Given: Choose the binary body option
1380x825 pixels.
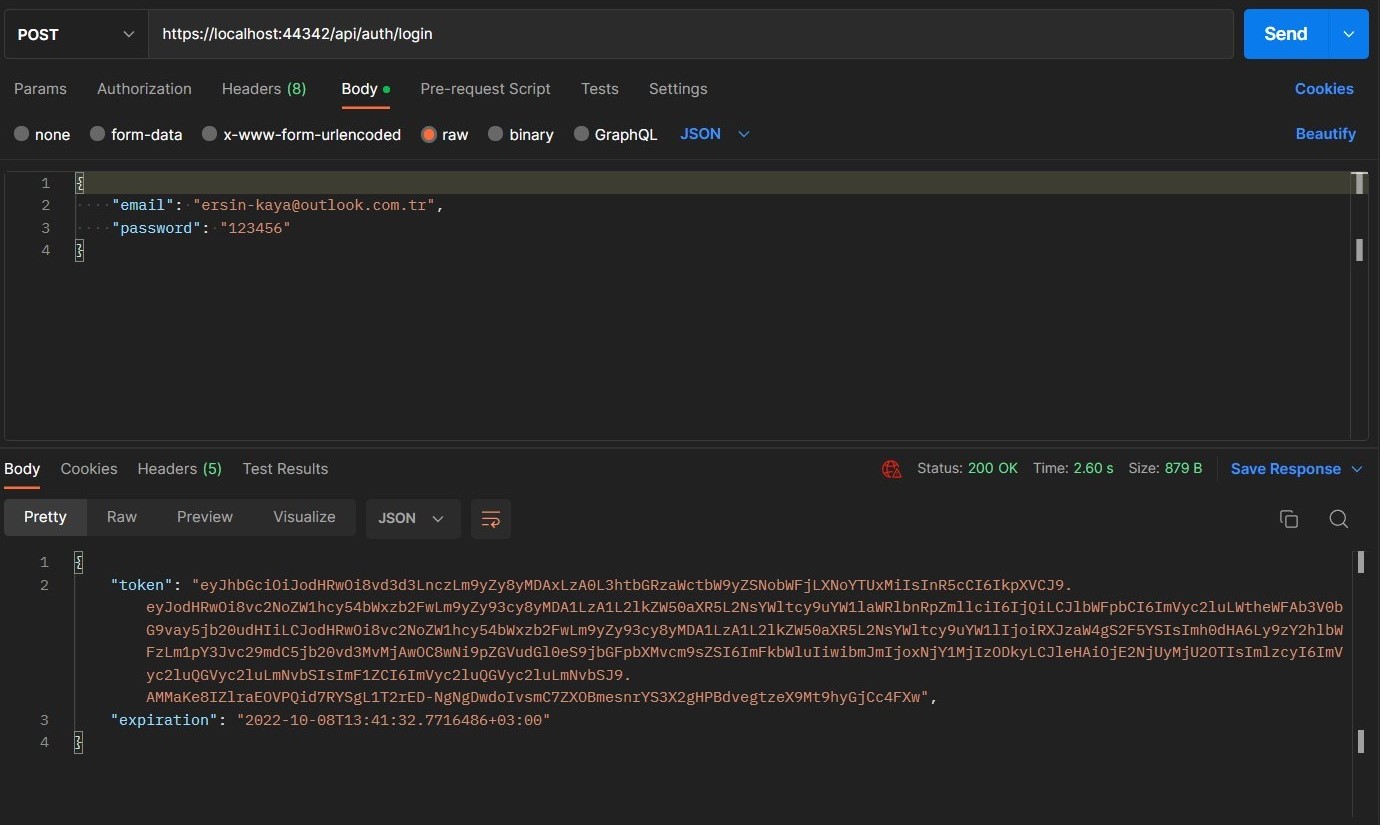Looking at the screenshot, I should click(520, 134).
